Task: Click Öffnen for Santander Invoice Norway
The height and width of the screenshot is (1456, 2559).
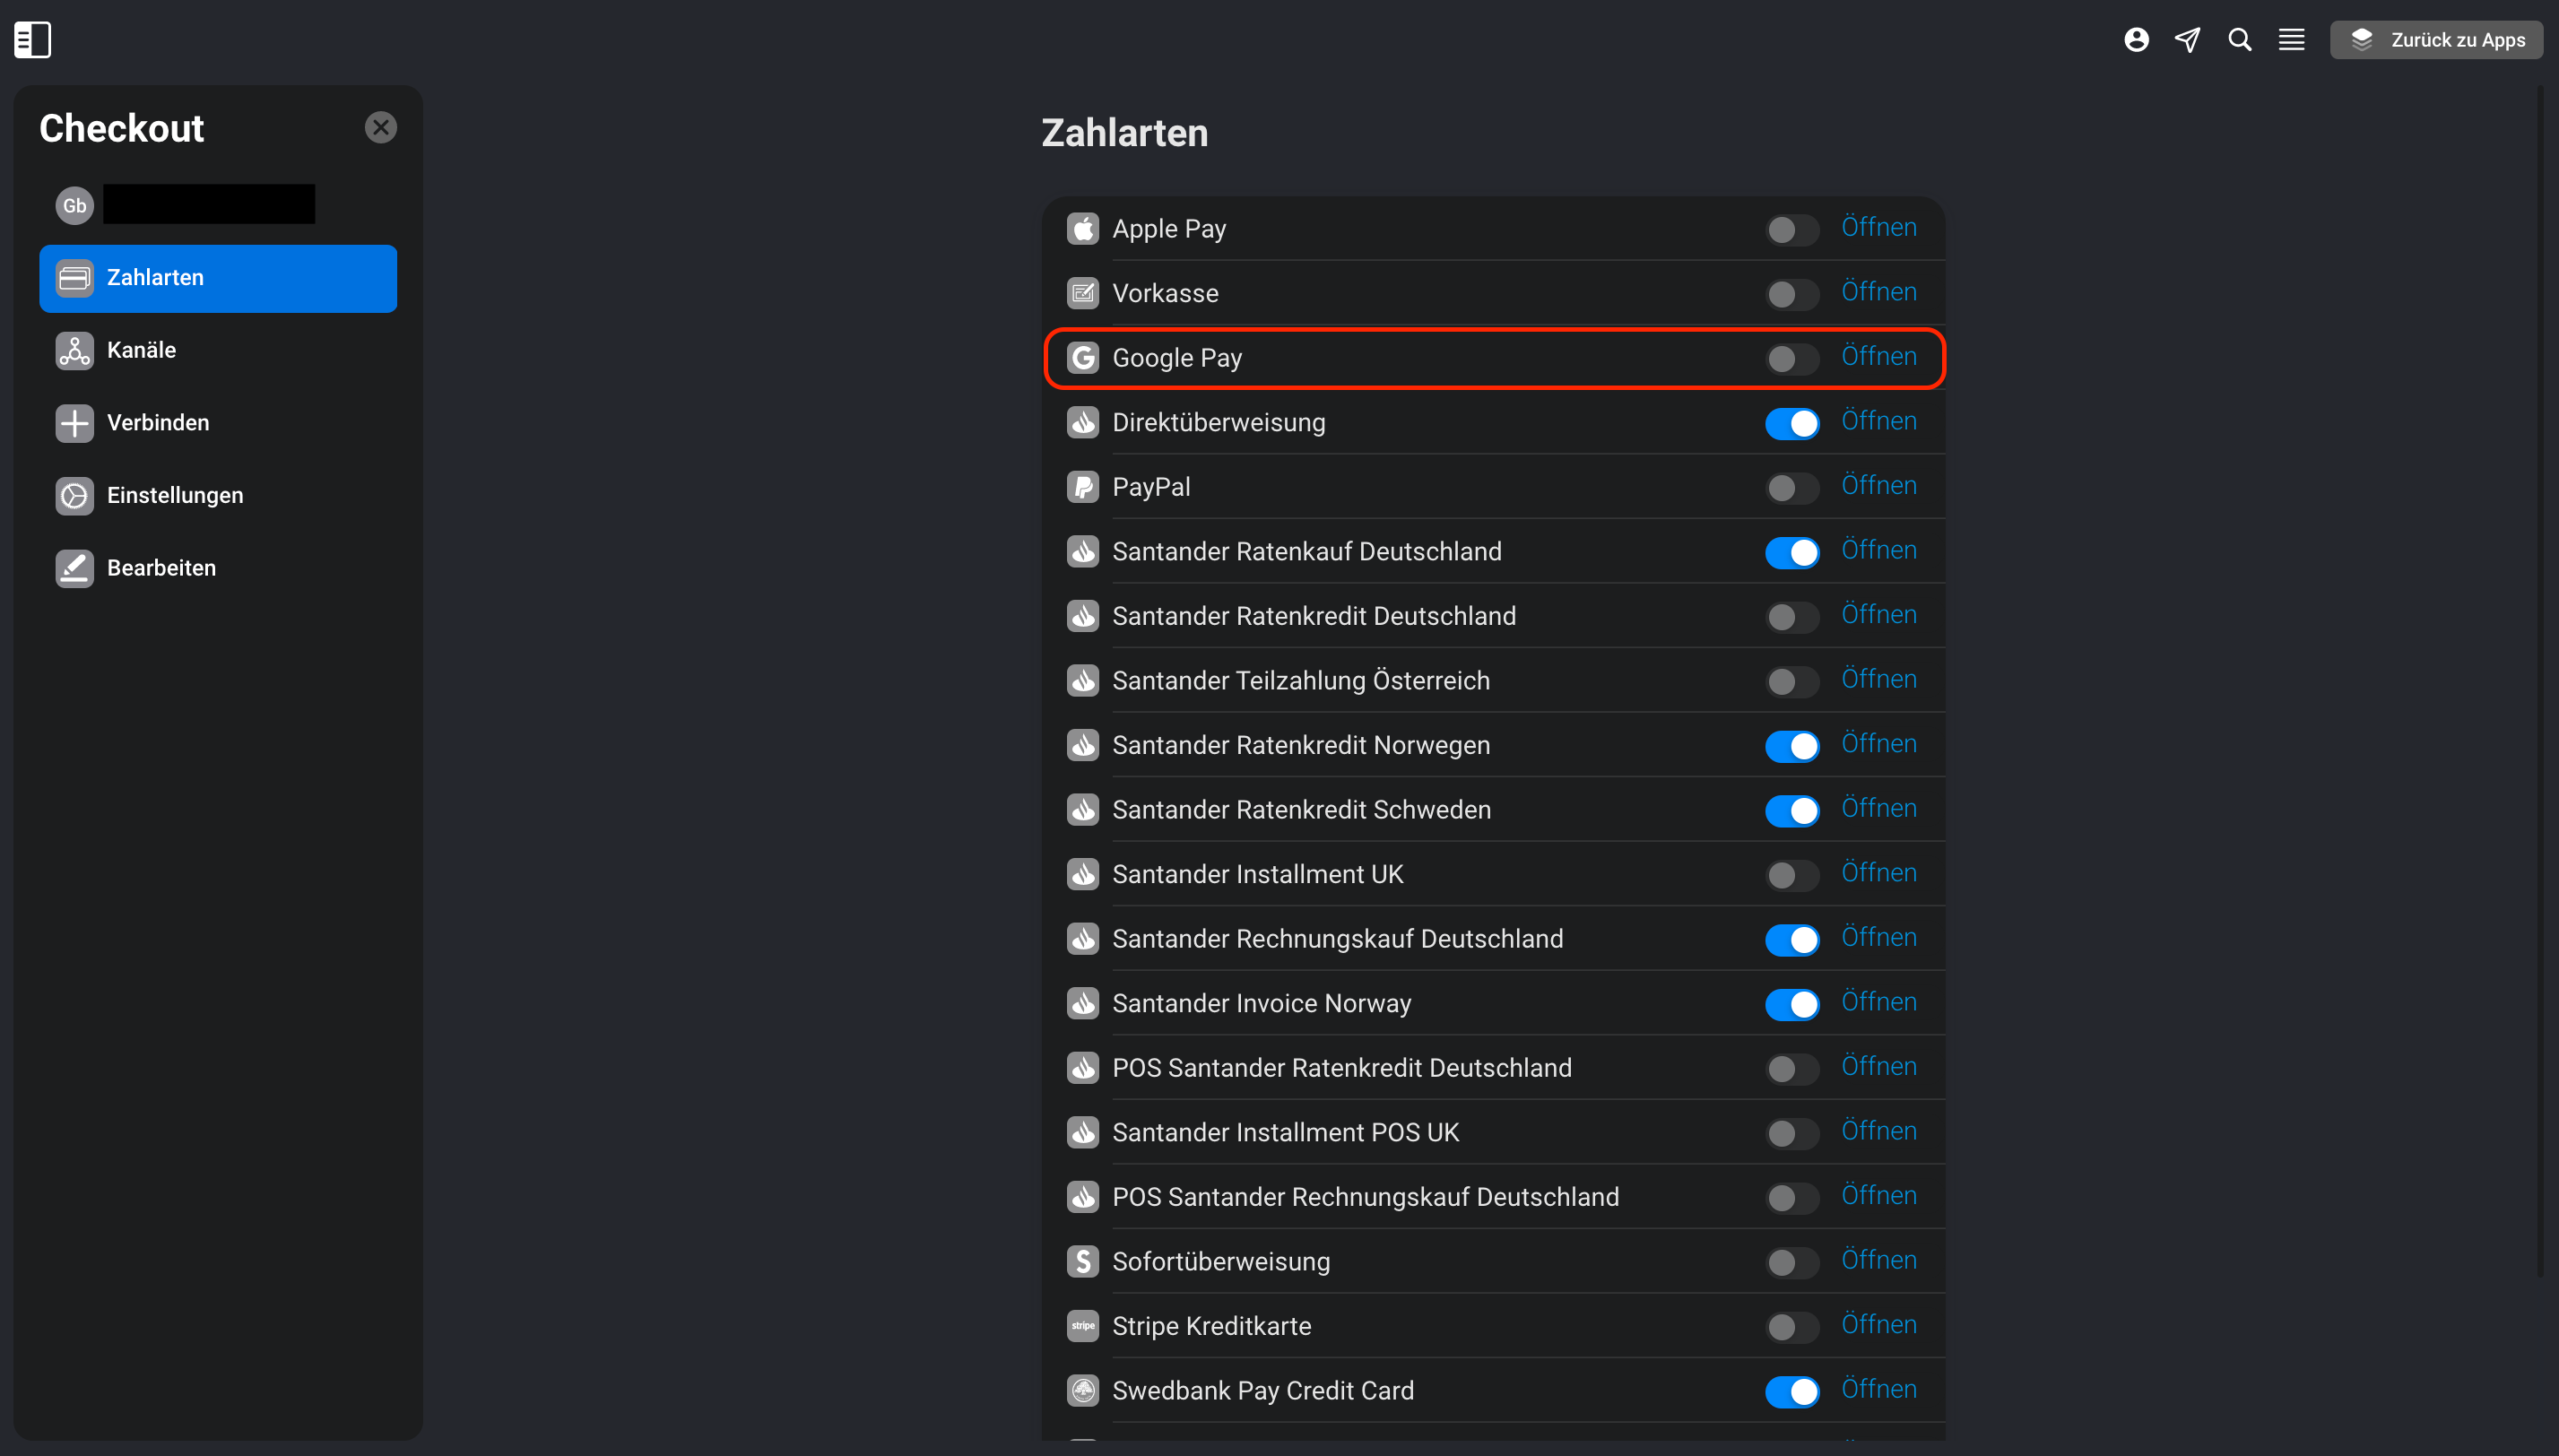Action: tap(1879, 1002)
